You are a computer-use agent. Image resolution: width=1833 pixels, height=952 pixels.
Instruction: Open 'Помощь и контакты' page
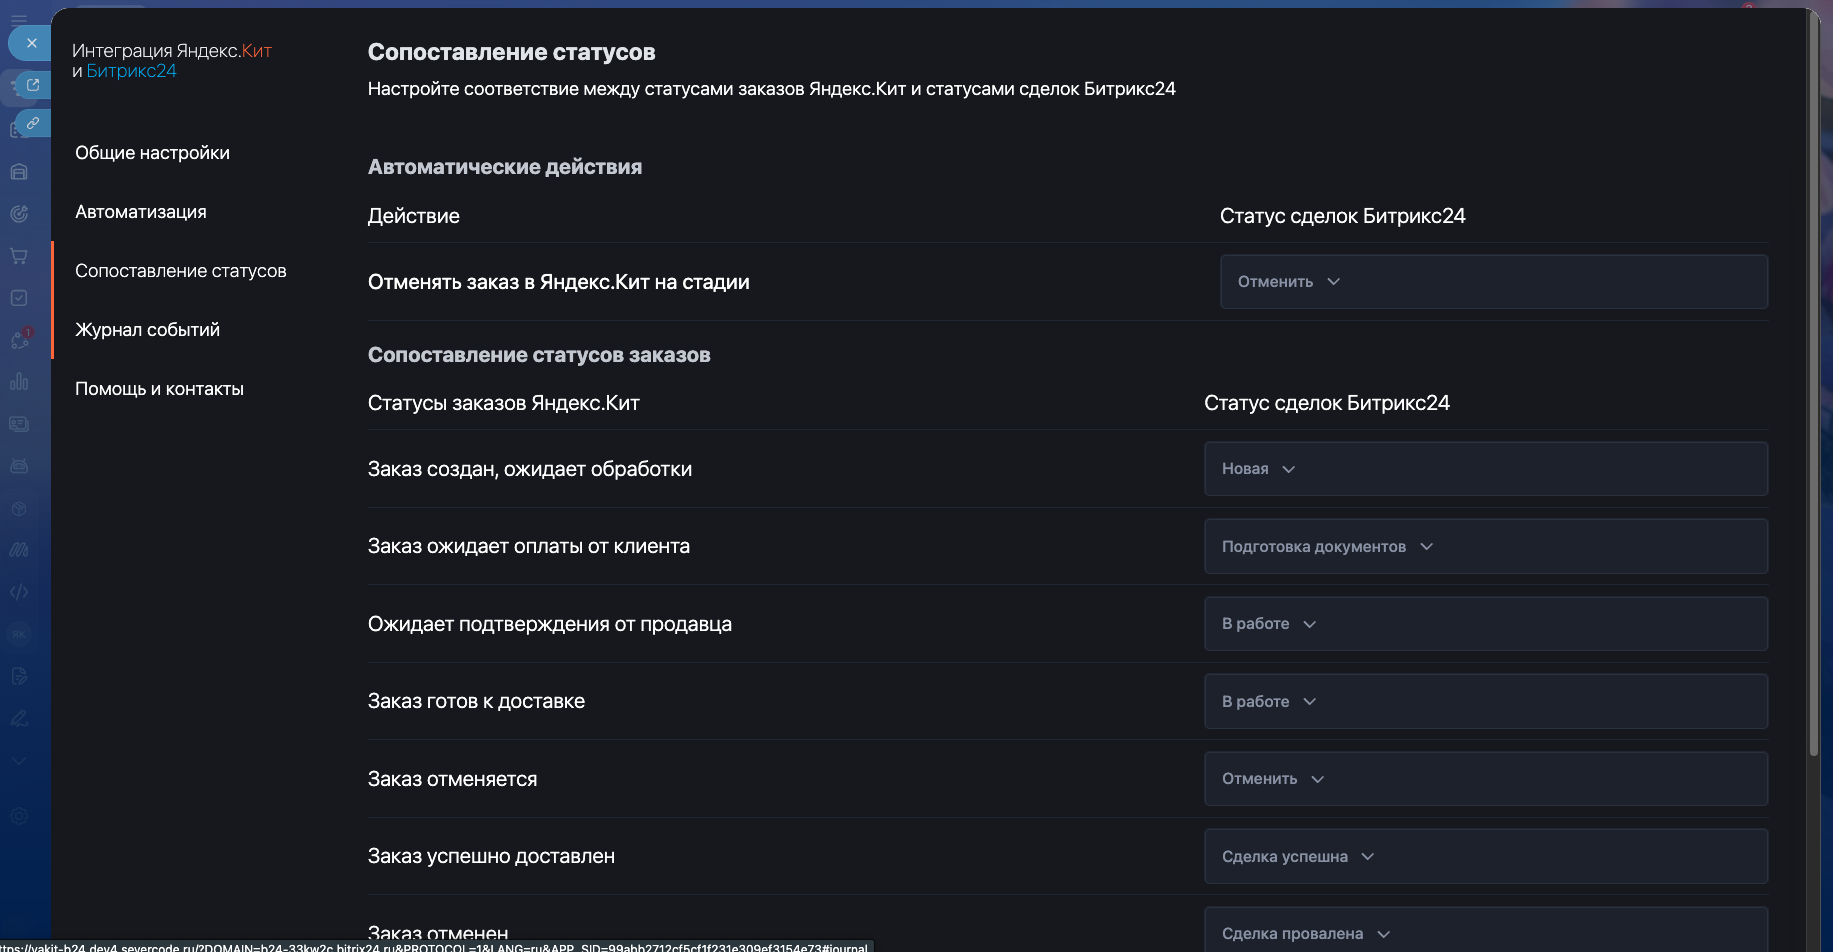[159, 389]
